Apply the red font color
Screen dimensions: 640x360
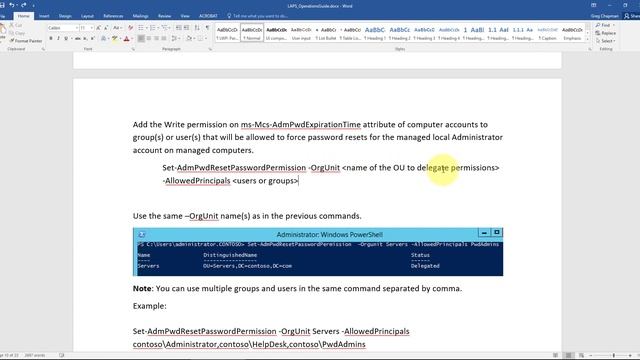pyautogui.click(x=126, y=38)
